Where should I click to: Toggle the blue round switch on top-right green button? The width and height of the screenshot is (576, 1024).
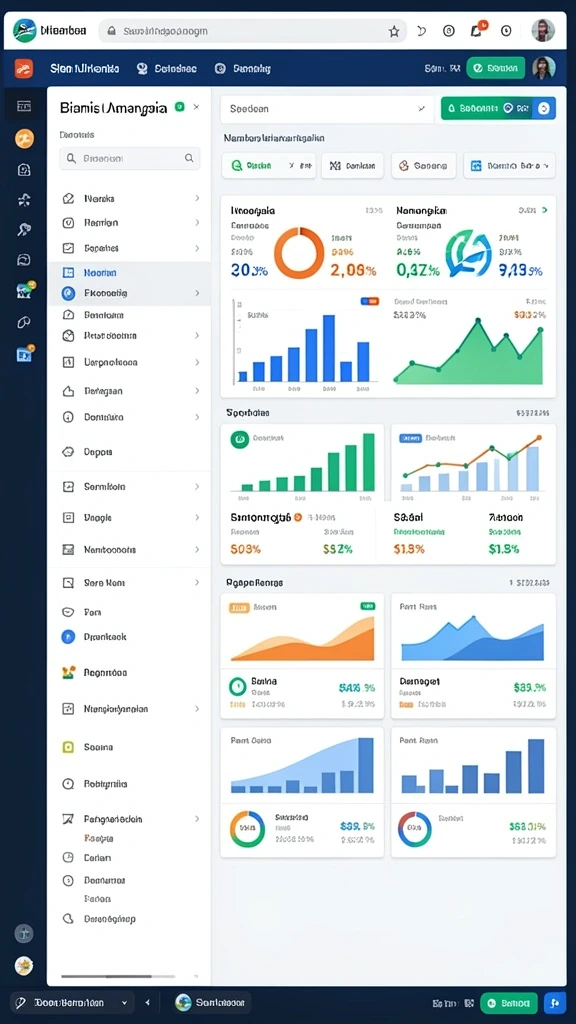coord(544,108)
